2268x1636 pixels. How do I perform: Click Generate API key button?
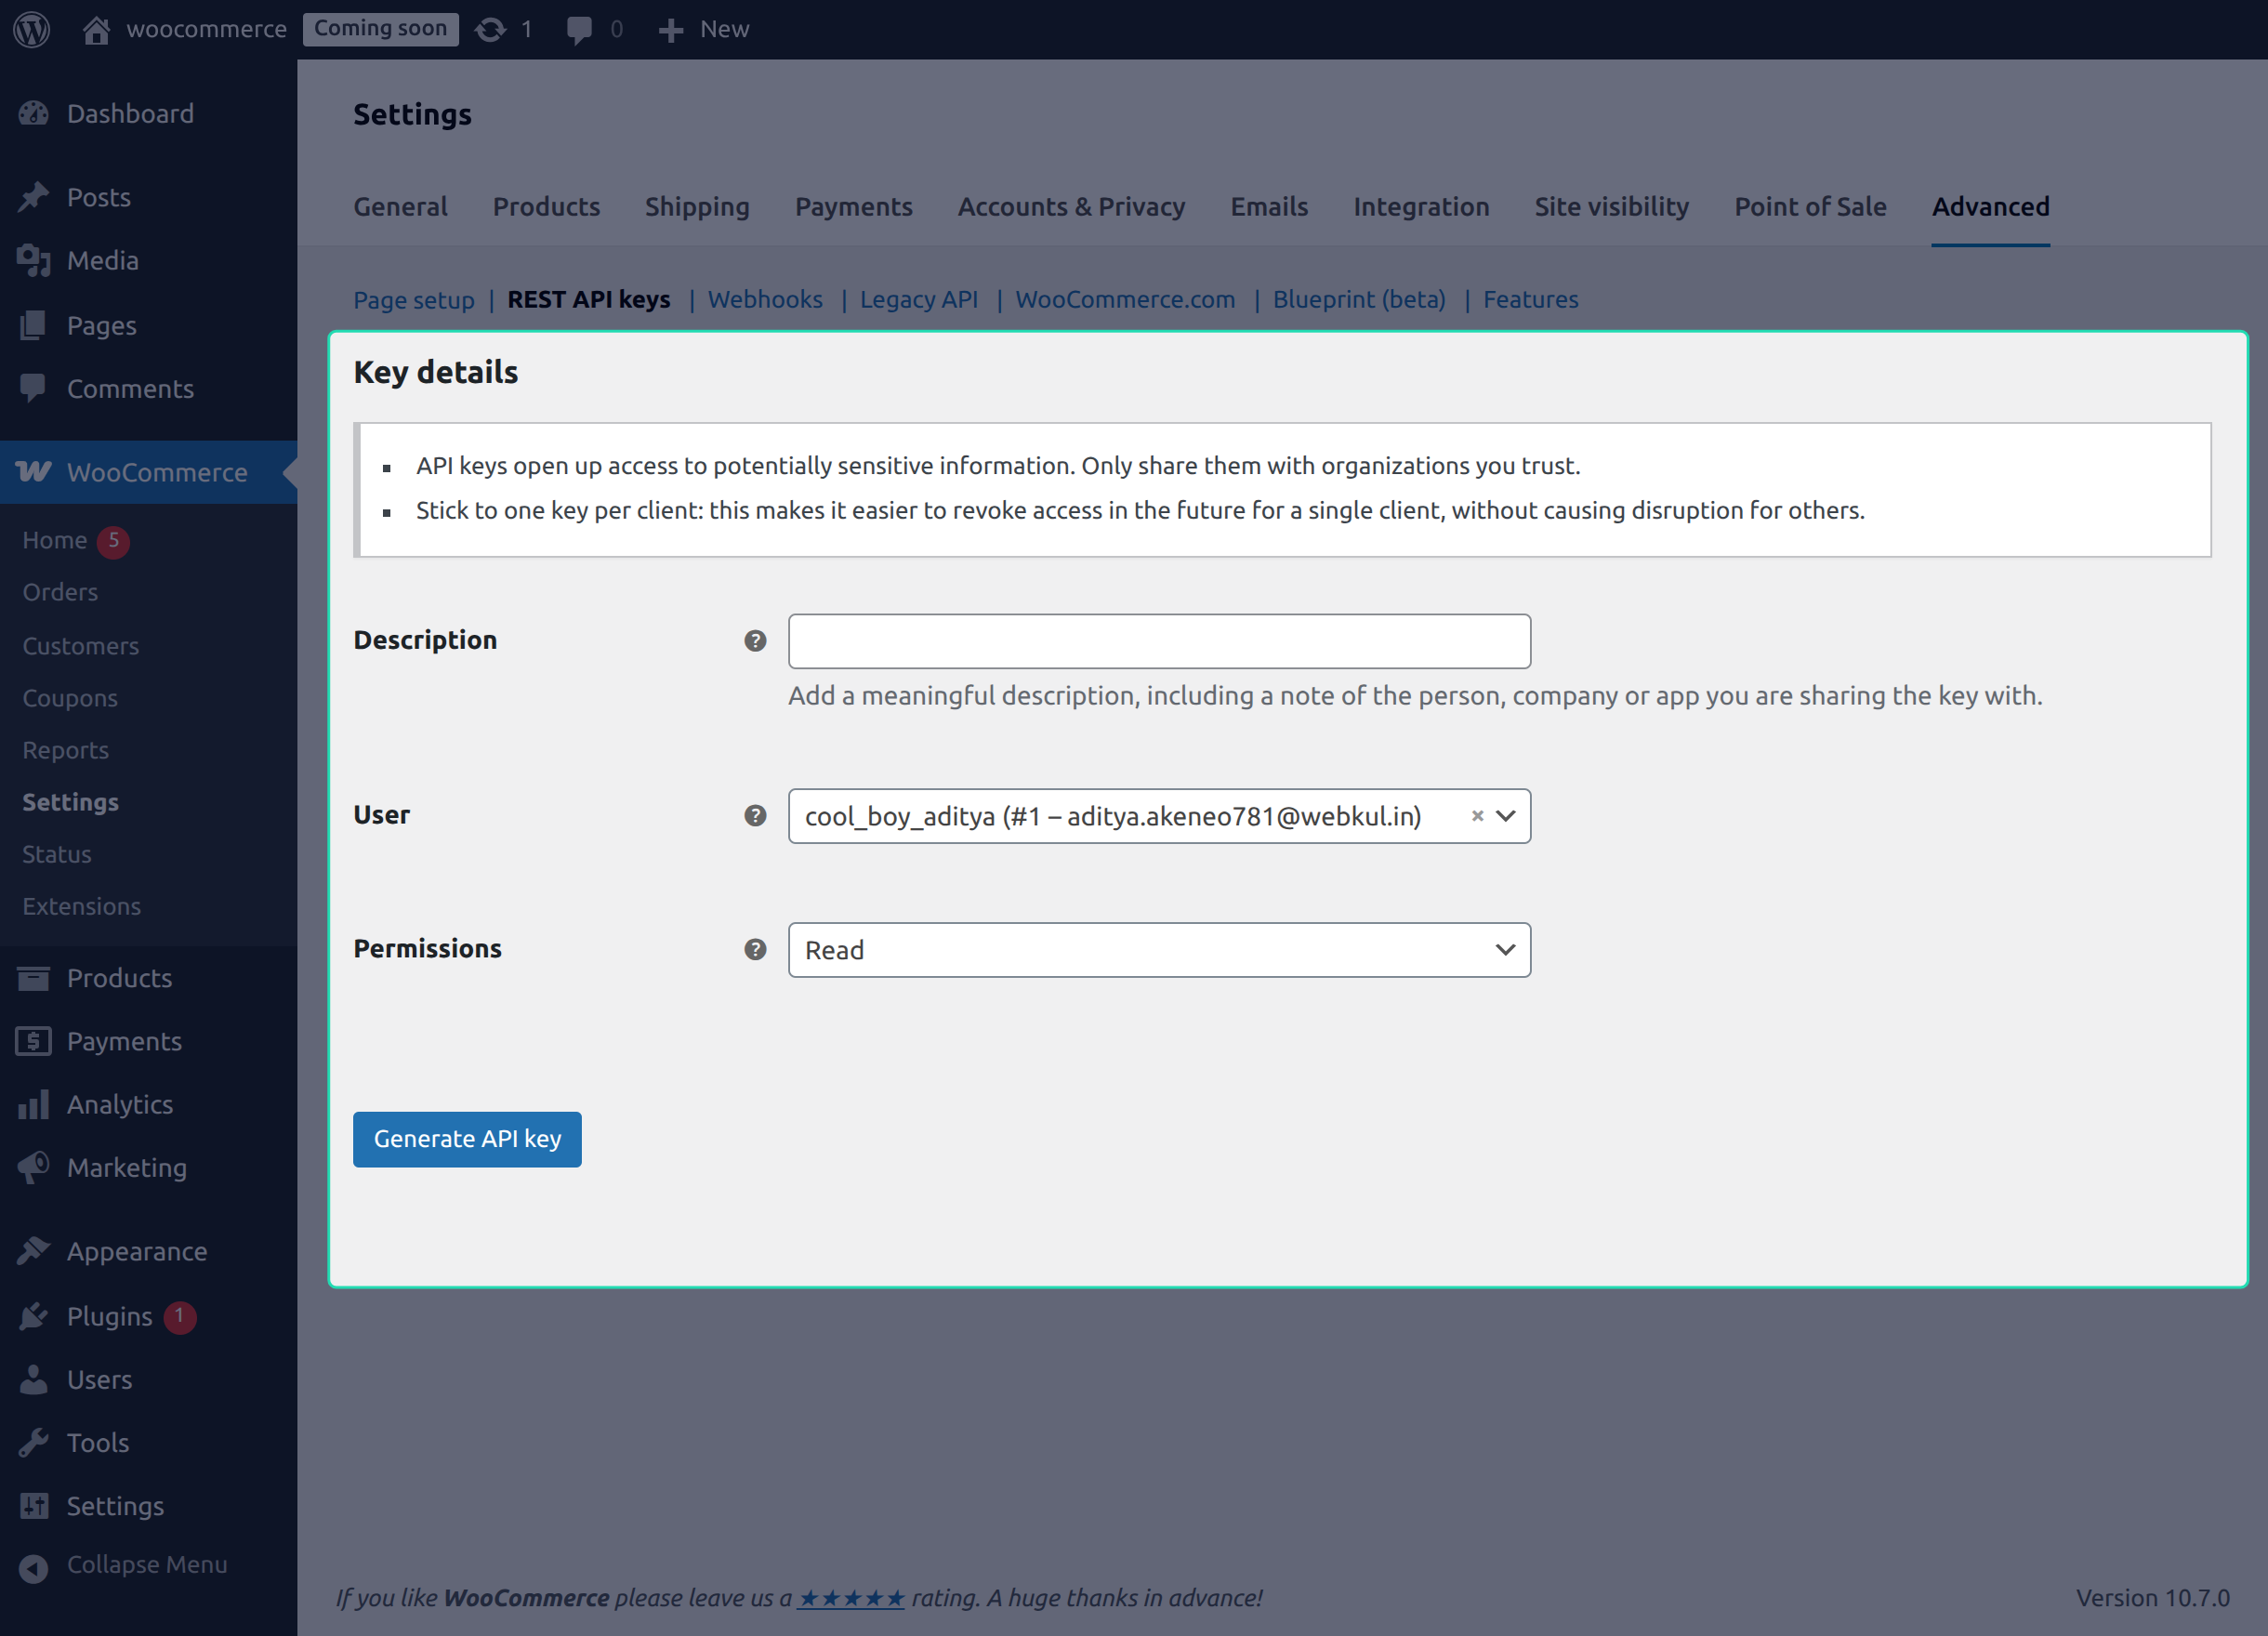(467, 1139)
